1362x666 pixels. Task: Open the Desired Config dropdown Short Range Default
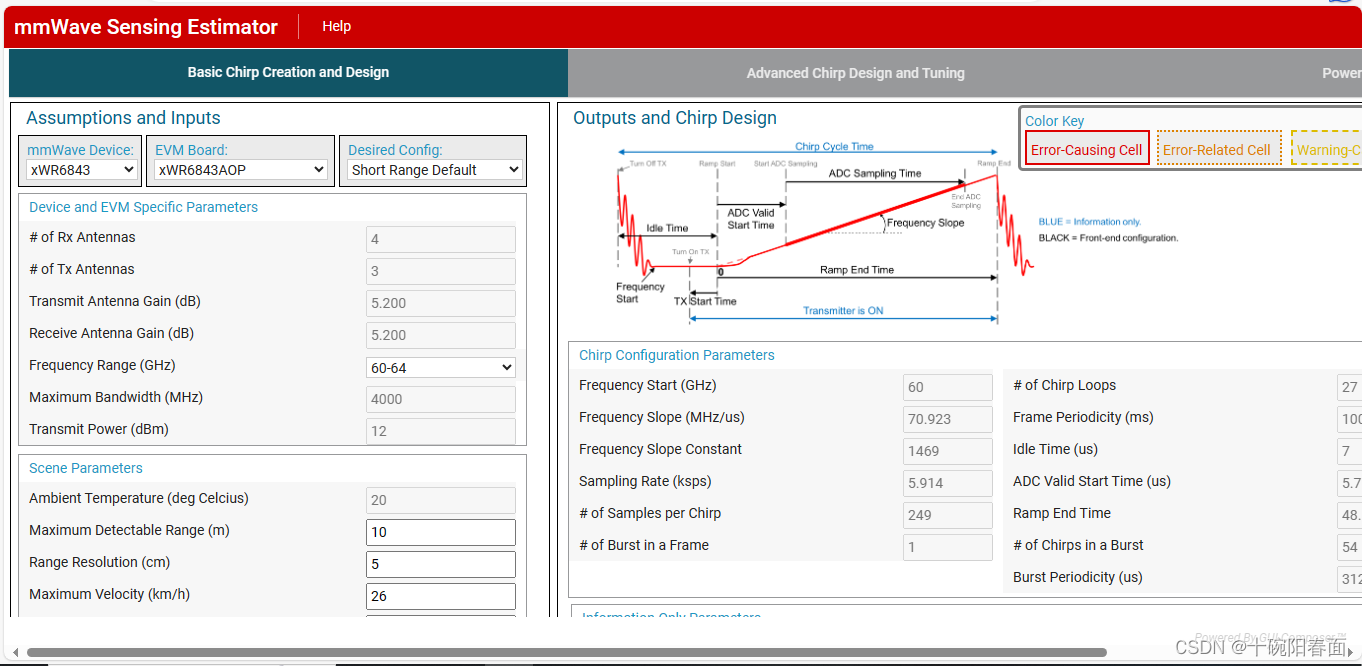click(435, 170)
